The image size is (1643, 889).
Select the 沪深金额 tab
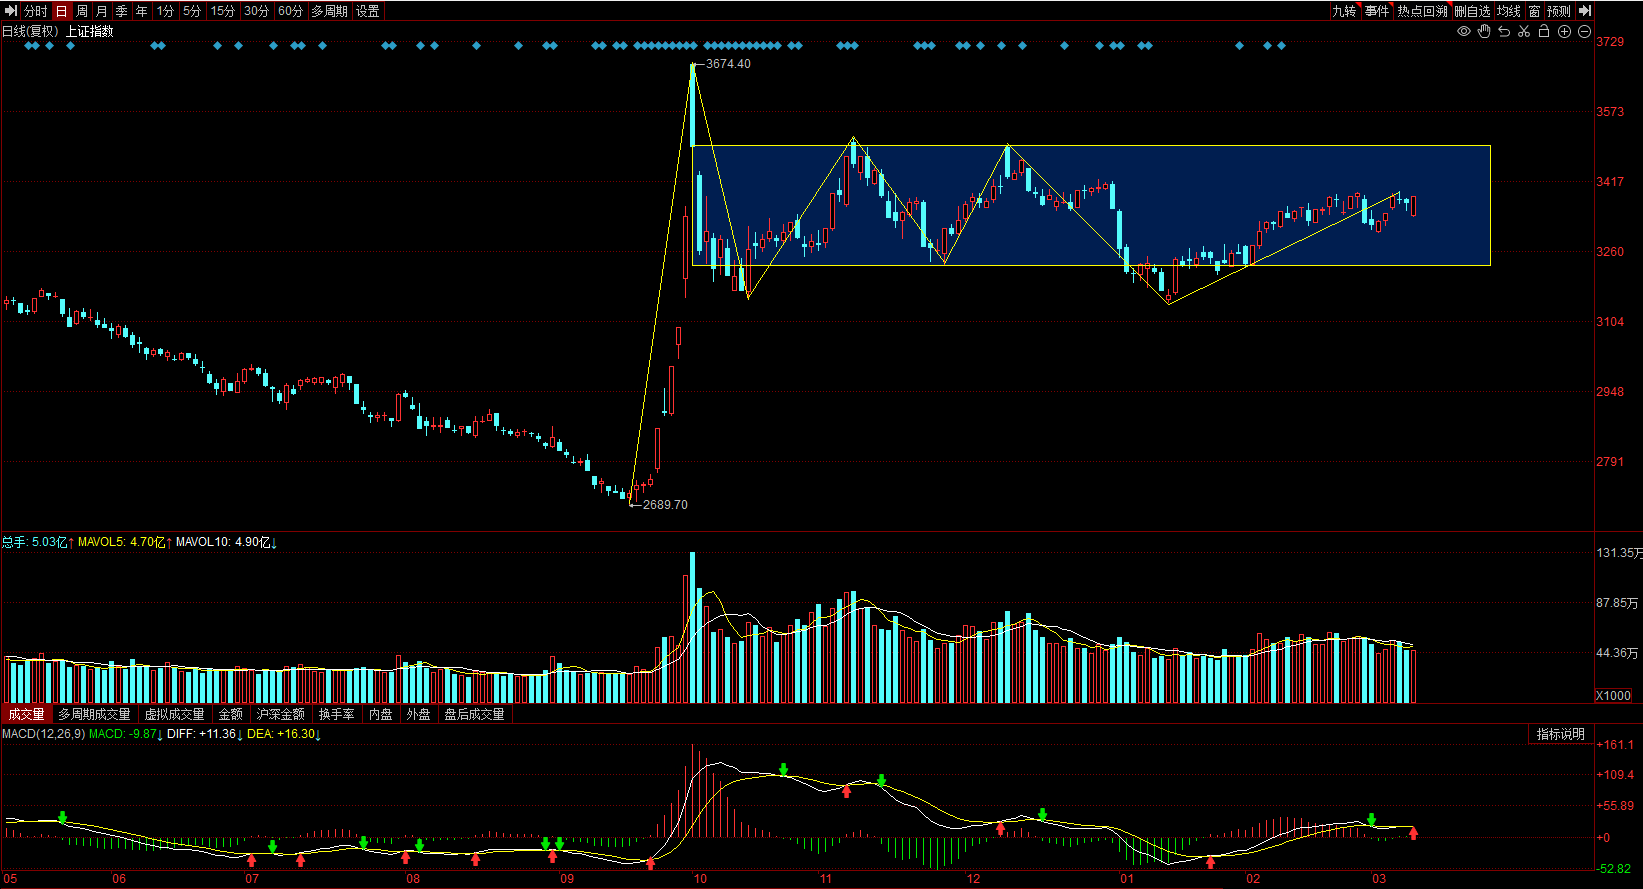[281, 714]
